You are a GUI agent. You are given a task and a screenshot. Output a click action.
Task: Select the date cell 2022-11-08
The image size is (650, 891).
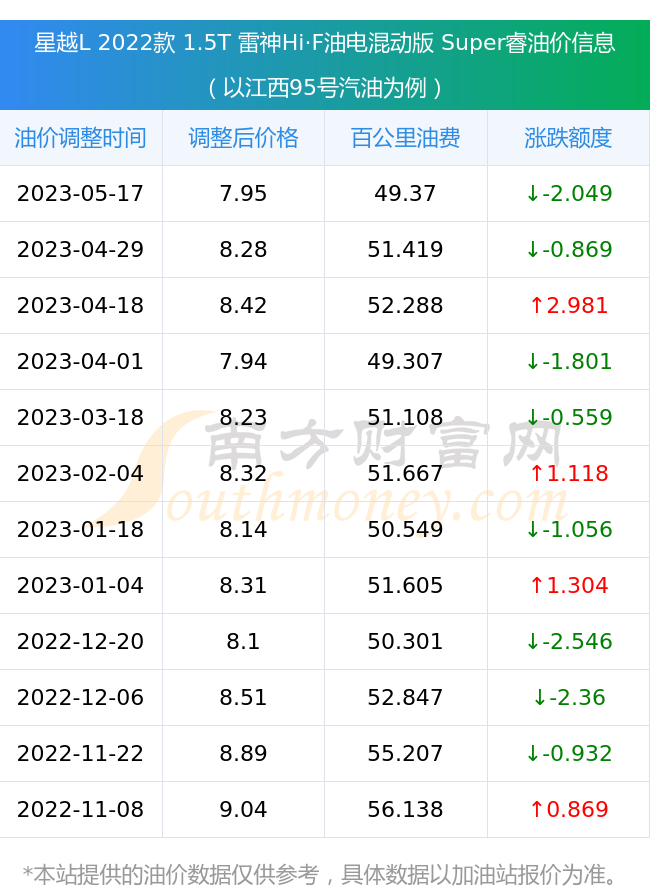coord(81,809)
